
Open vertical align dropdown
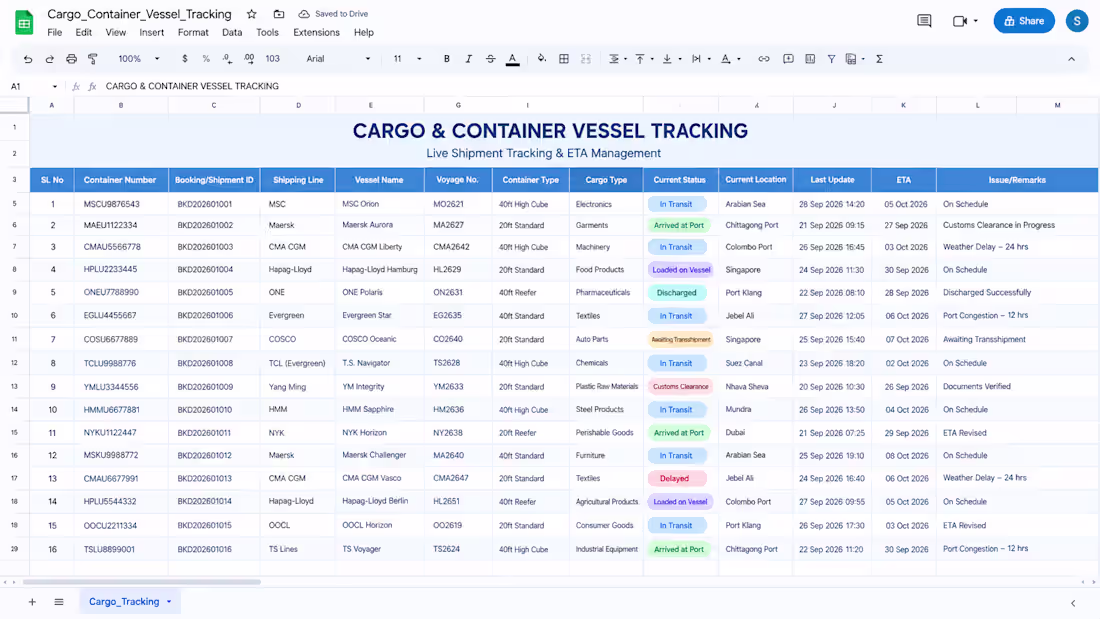(x=644, y=59)
